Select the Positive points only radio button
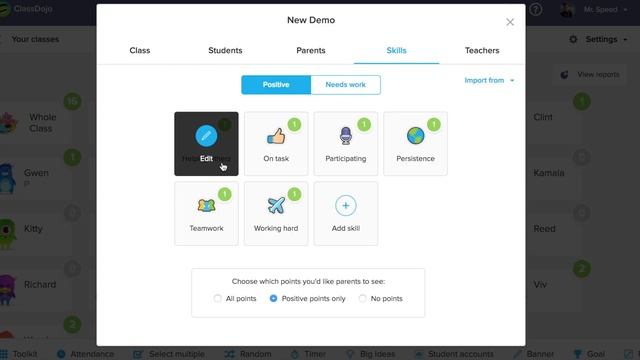This screenshot has width=640, height=360. click(273, 298)
